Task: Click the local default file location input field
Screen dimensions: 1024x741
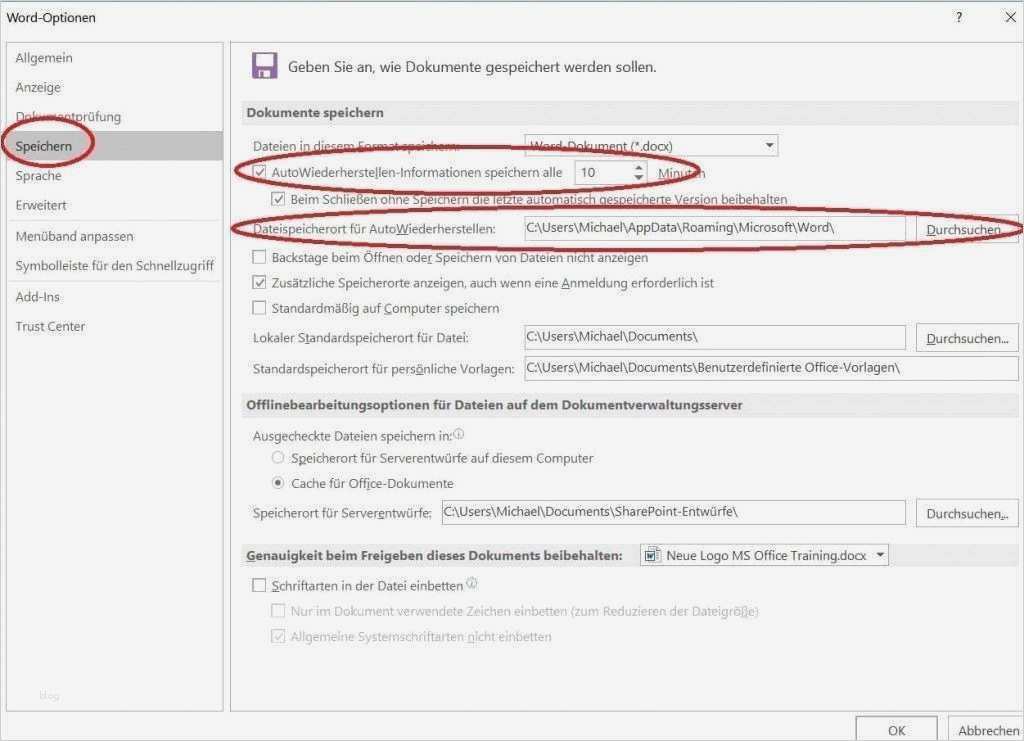Action: click(x=715, y=337)
